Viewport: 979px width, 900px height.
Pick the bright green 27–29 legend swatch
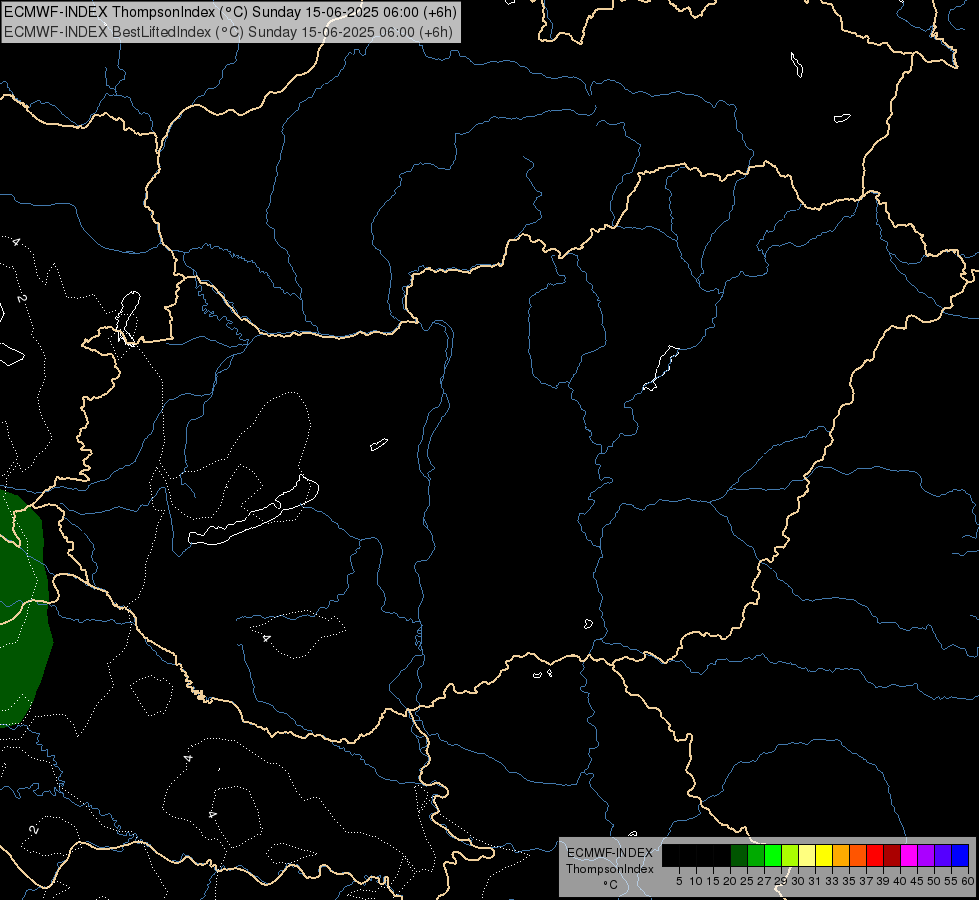[x=773, y=855]
